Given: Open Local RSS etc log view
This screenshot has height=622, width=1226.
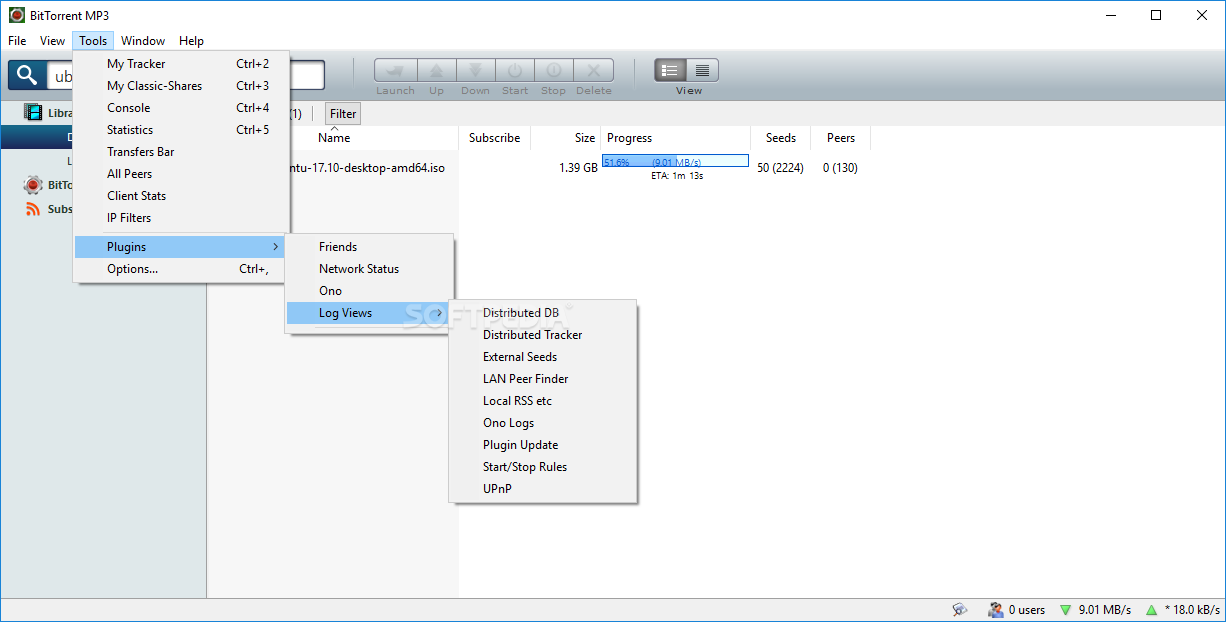Looking at the screenshot, I should pyautogui.click(x=544, y=401).
